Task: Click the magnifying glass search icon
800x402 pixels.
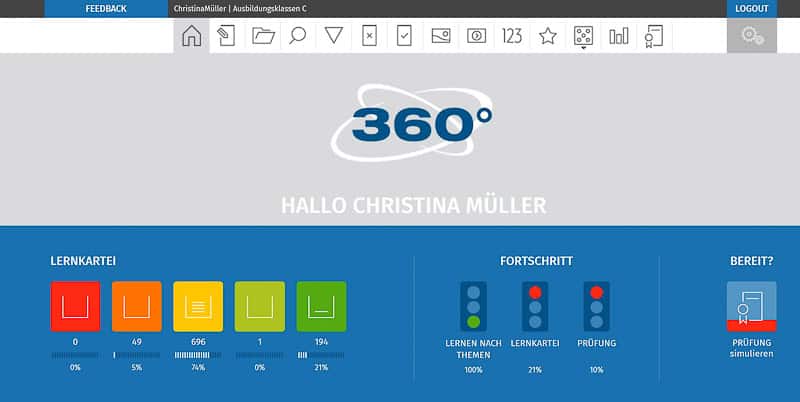Action: click(x=298, y=36)
